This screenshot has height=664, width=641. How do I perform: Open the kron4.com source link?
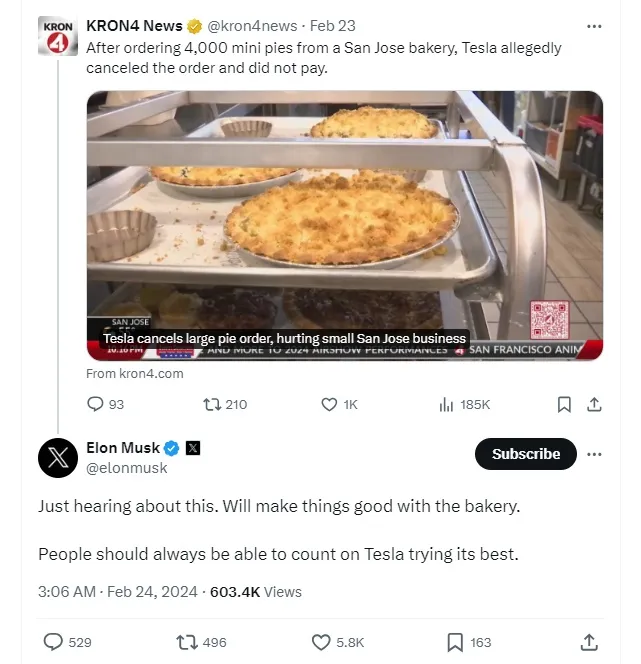[135, 373]
